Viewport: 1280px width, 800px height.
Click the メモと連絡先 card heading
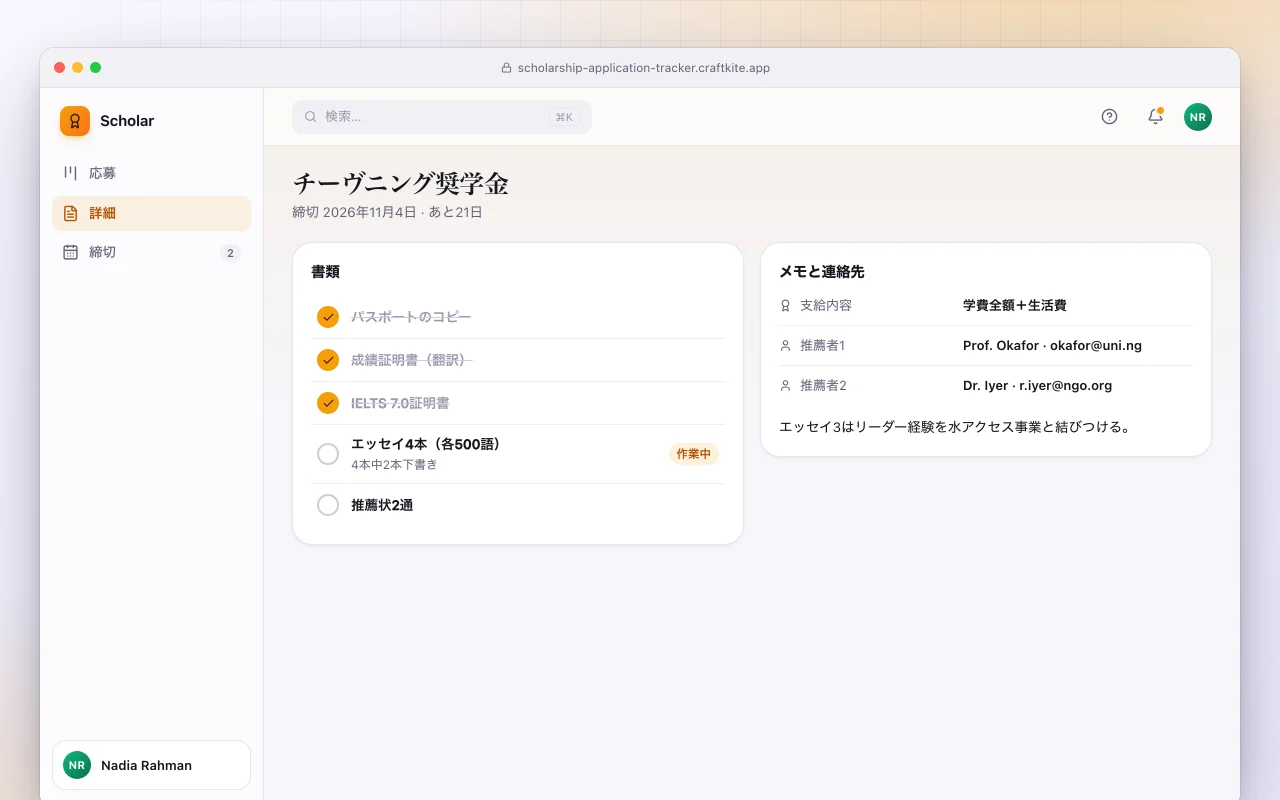coord(822,271)
